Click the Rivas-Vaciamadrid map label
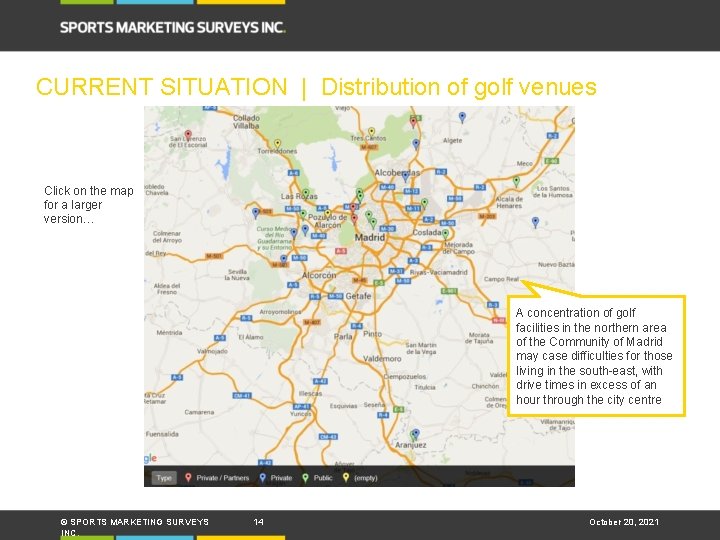The width and height of the screenshot is (720, 540). (439, 272)
